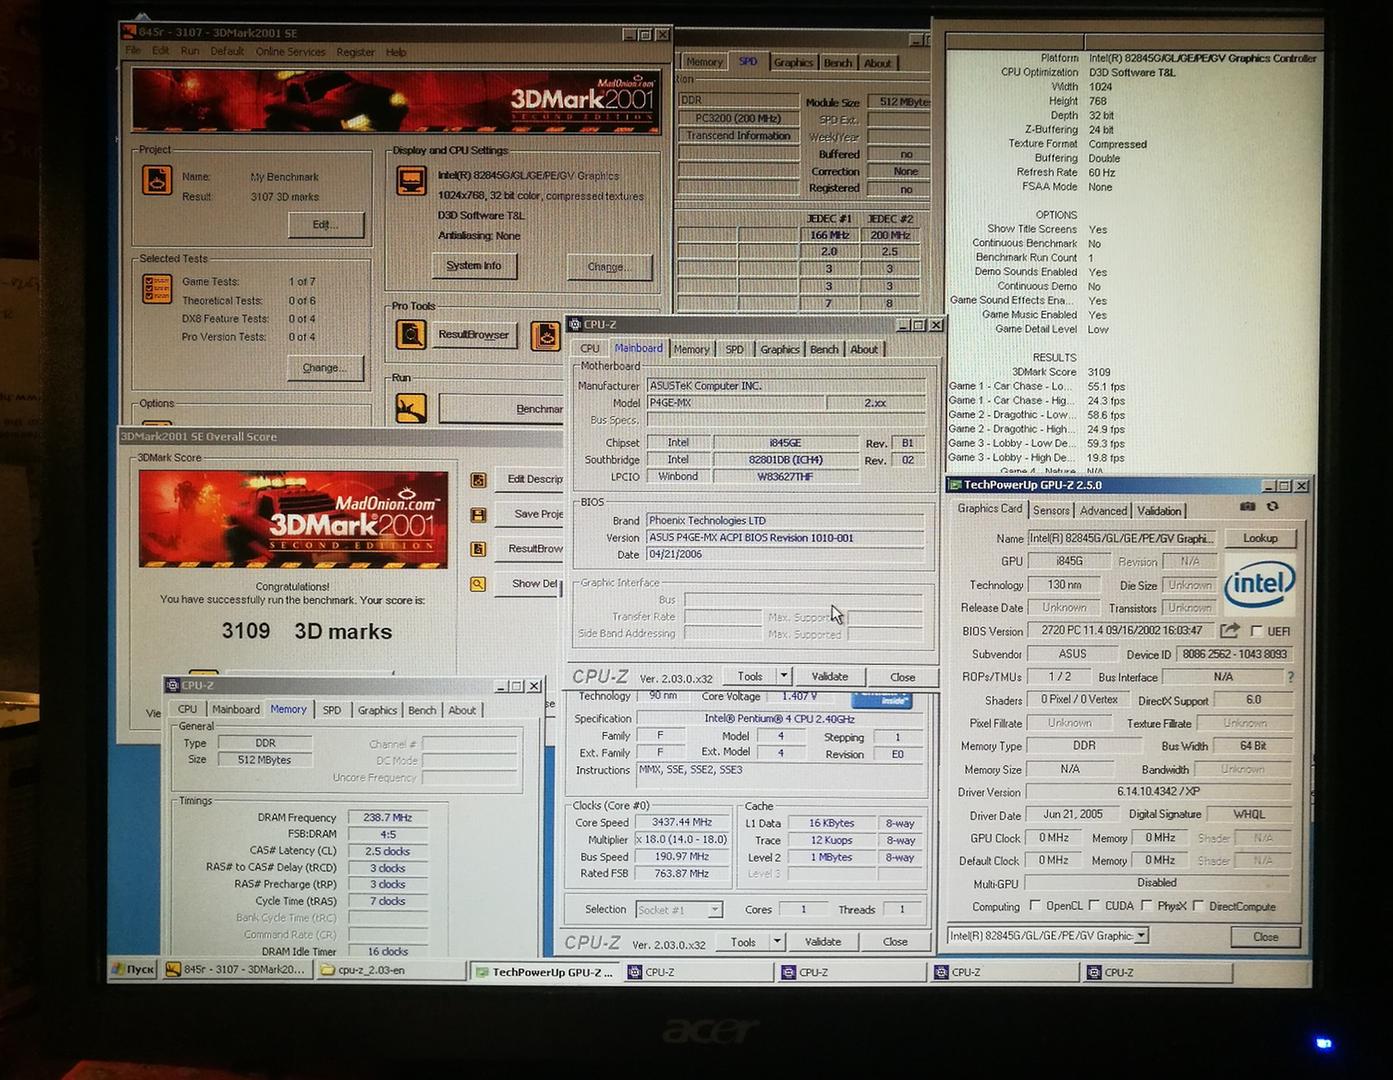Click the CAS# Latency value 2.5 clocks
Viewport: 1393px width, 1080px height.
pyautogui.click(x=388, y=851)
